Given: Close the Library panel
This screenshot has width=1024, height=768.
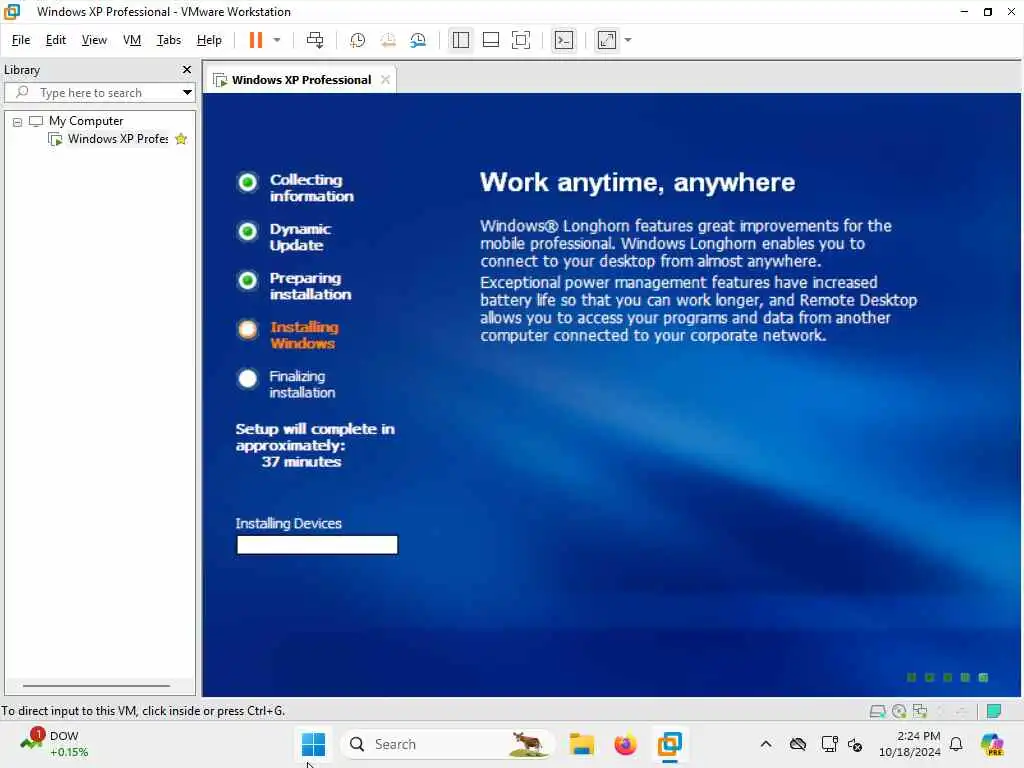Looking at the screenshot, I should coord(187,69).
